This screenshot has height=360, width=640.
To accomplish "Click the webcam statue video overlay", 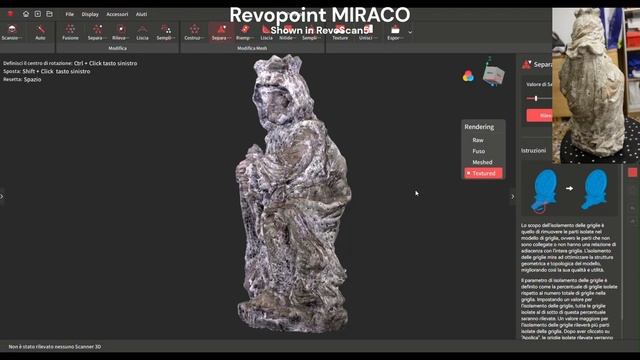I will (x=596, y=86).
